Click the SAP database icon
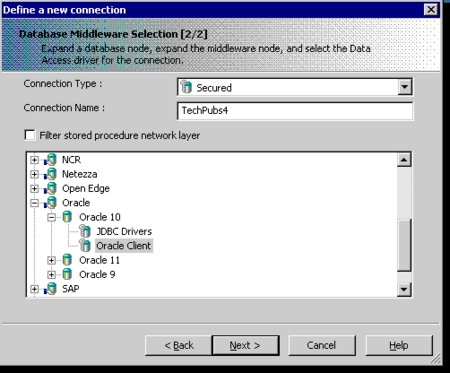450x373 pixels. tap(50, 289)
